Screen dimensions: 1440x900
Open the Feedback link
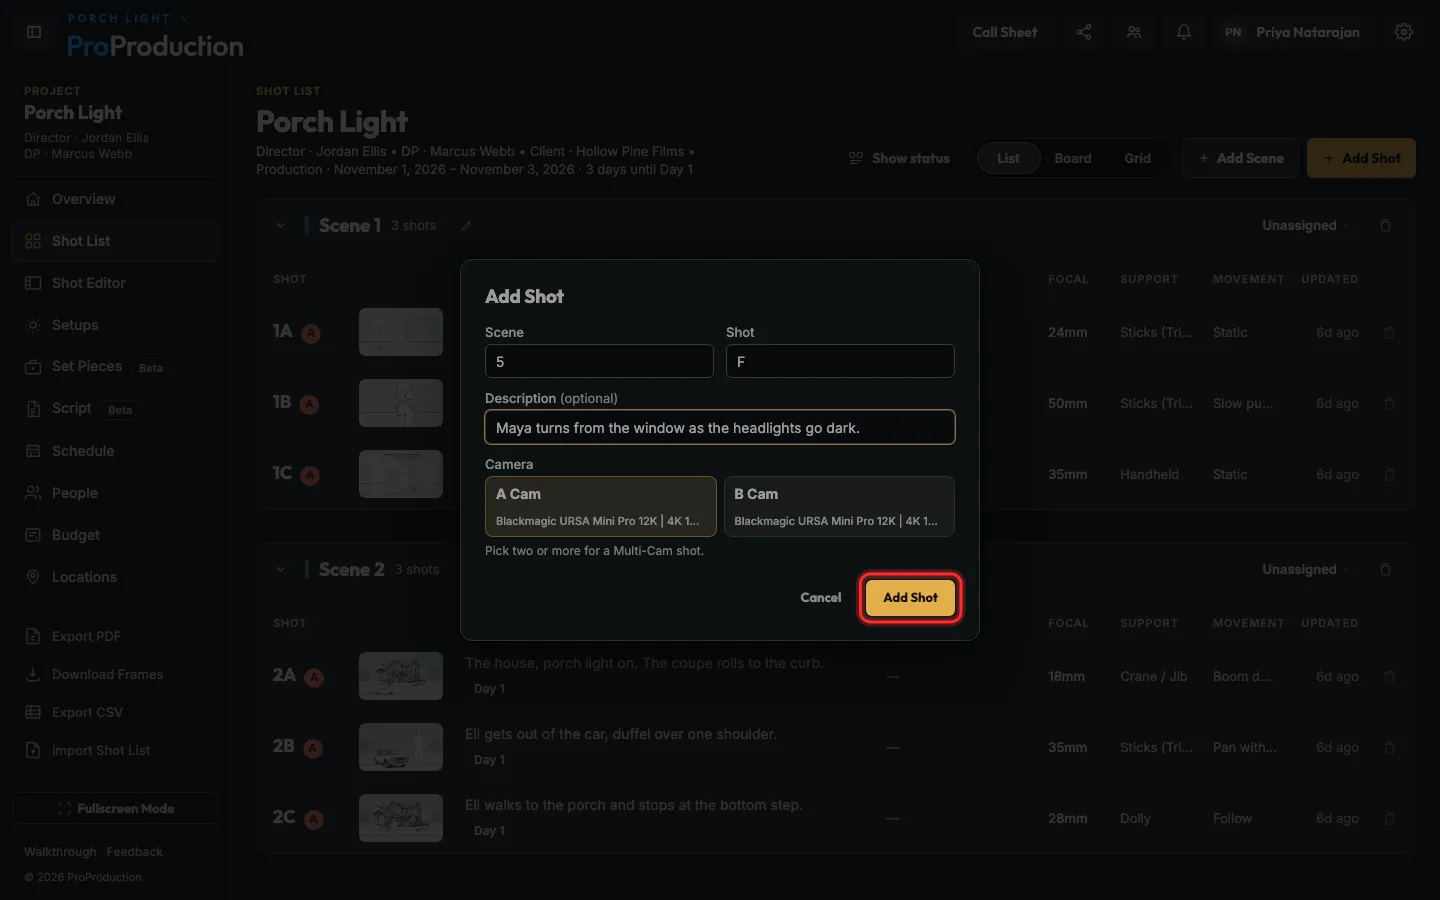tap(134, 852)
